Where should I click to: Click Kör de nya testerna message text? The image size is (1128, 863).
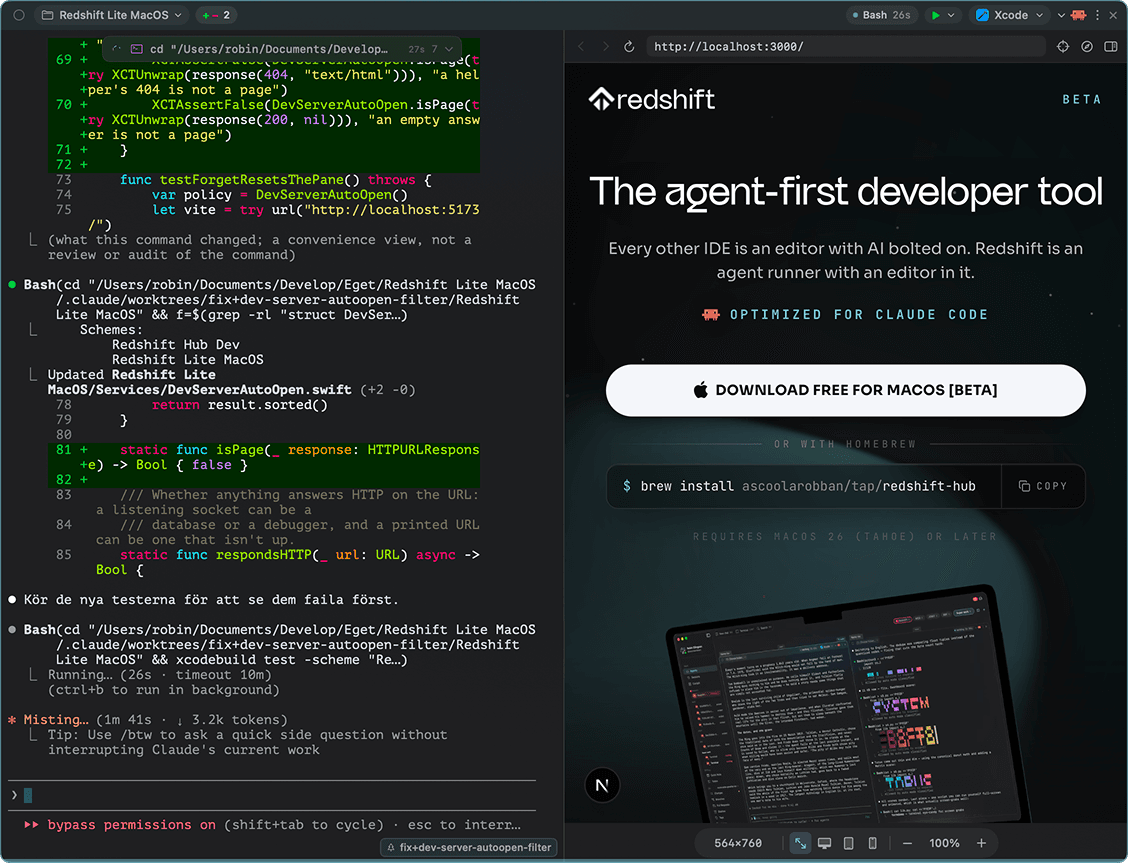(211, 600)
